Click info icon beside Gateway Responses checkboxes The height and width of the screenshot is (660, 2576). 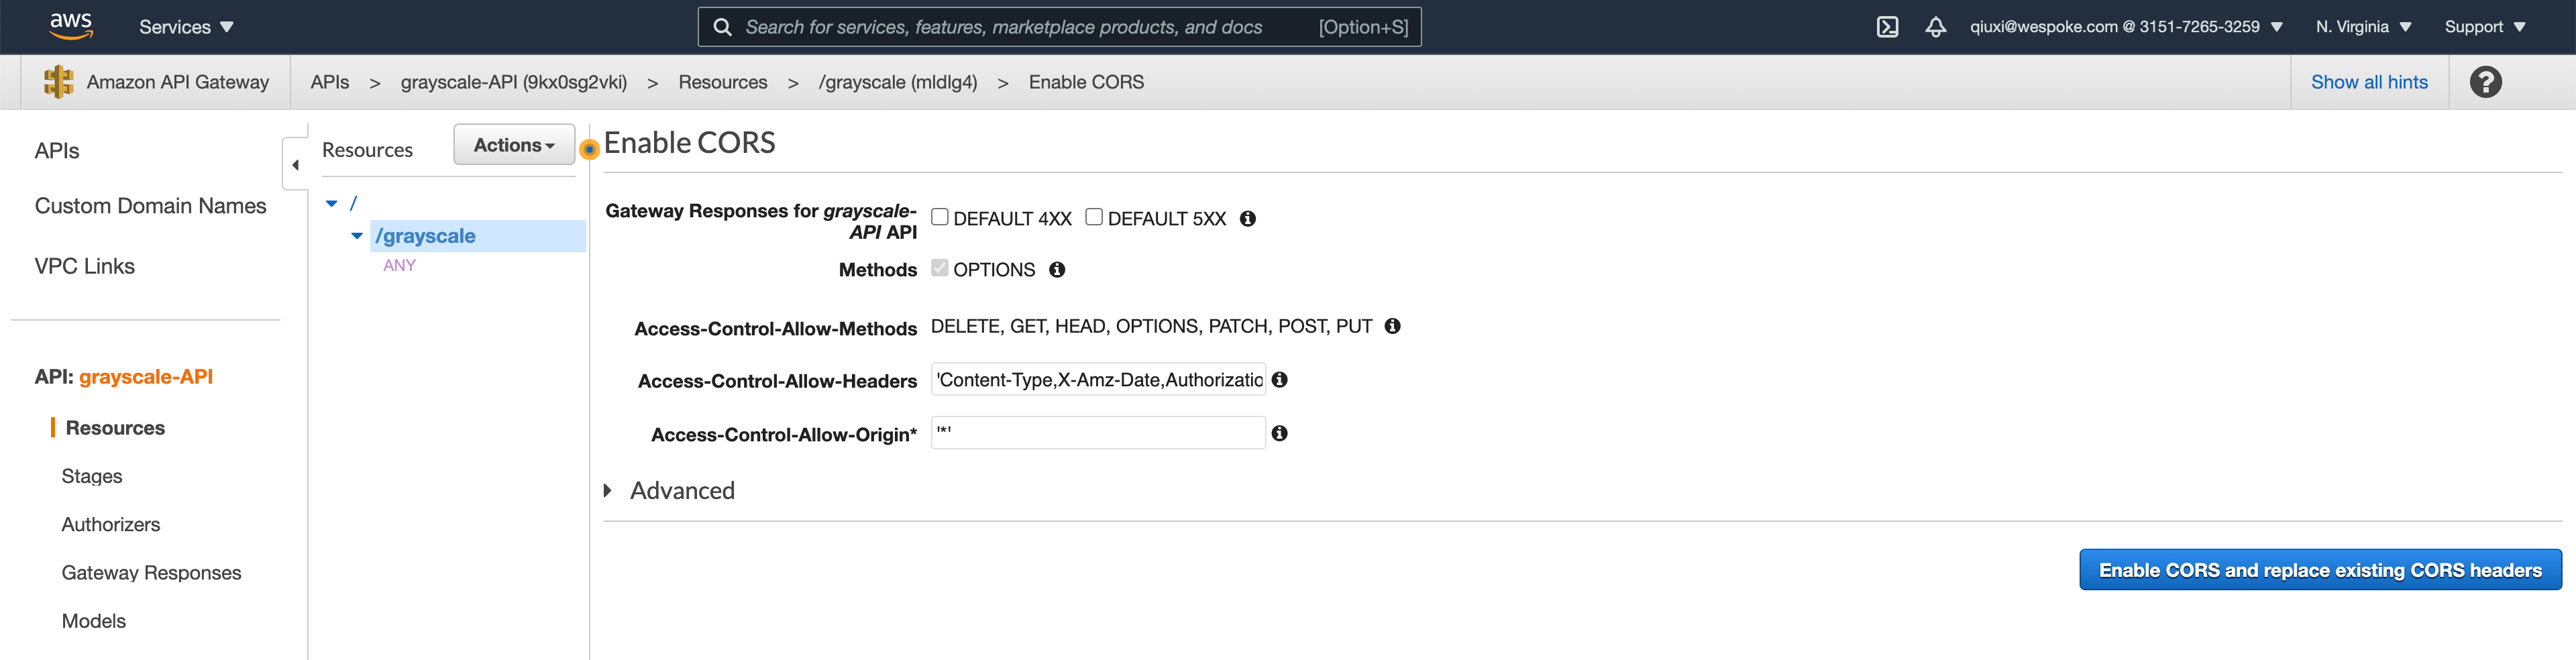1247,218
